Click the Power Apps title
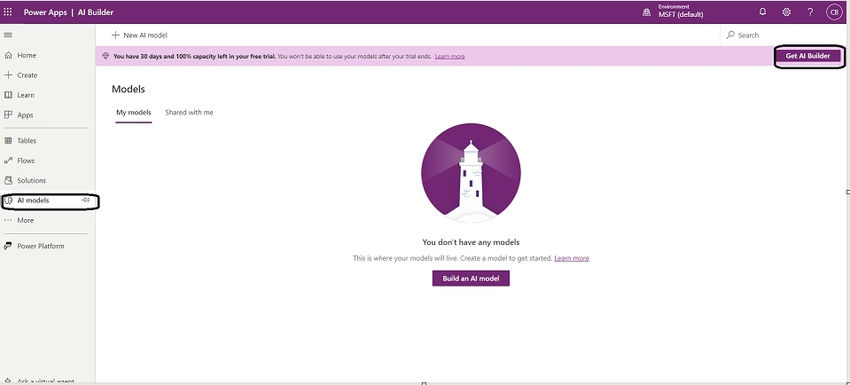850x385 pixels. click(46, 12)
